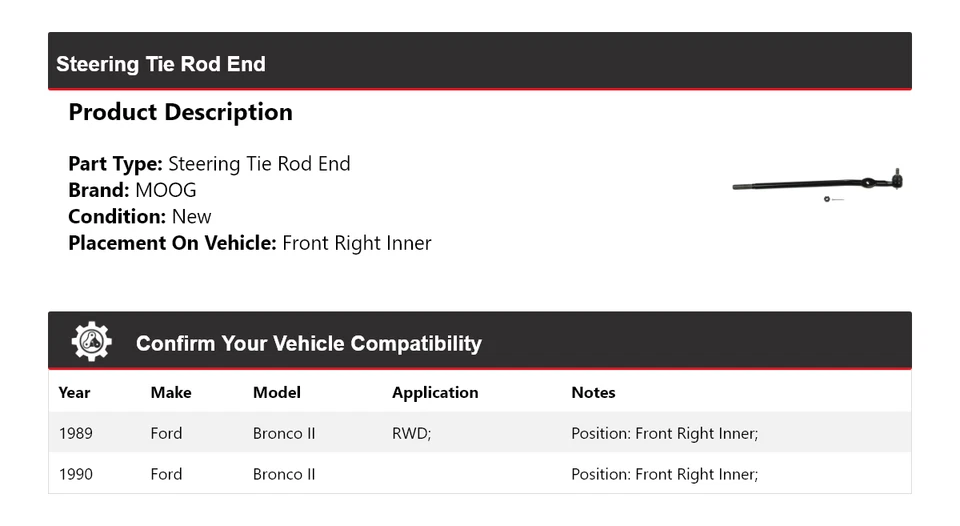Click Ford in the 1990 row
The image size is (960, 526).
click(x=166, y=474)
